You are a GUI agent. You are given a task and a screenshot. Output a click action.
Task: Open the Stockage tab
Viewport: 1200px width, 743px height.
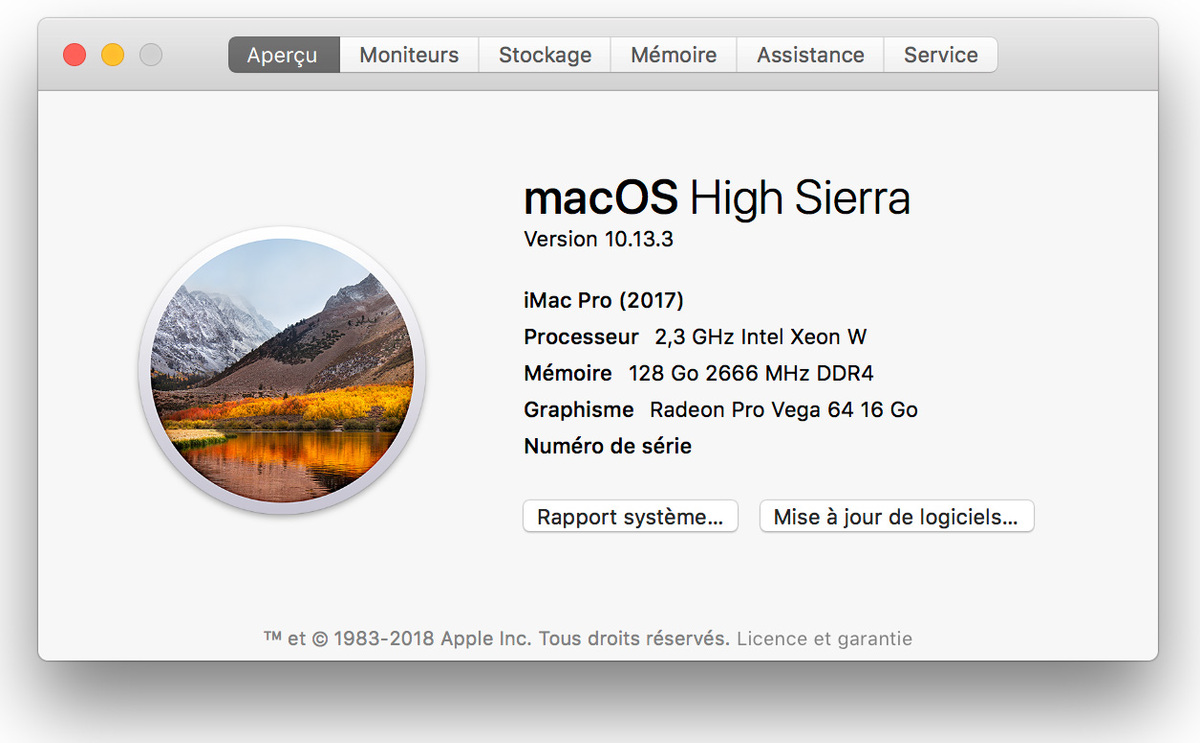[x=545, y=55]
